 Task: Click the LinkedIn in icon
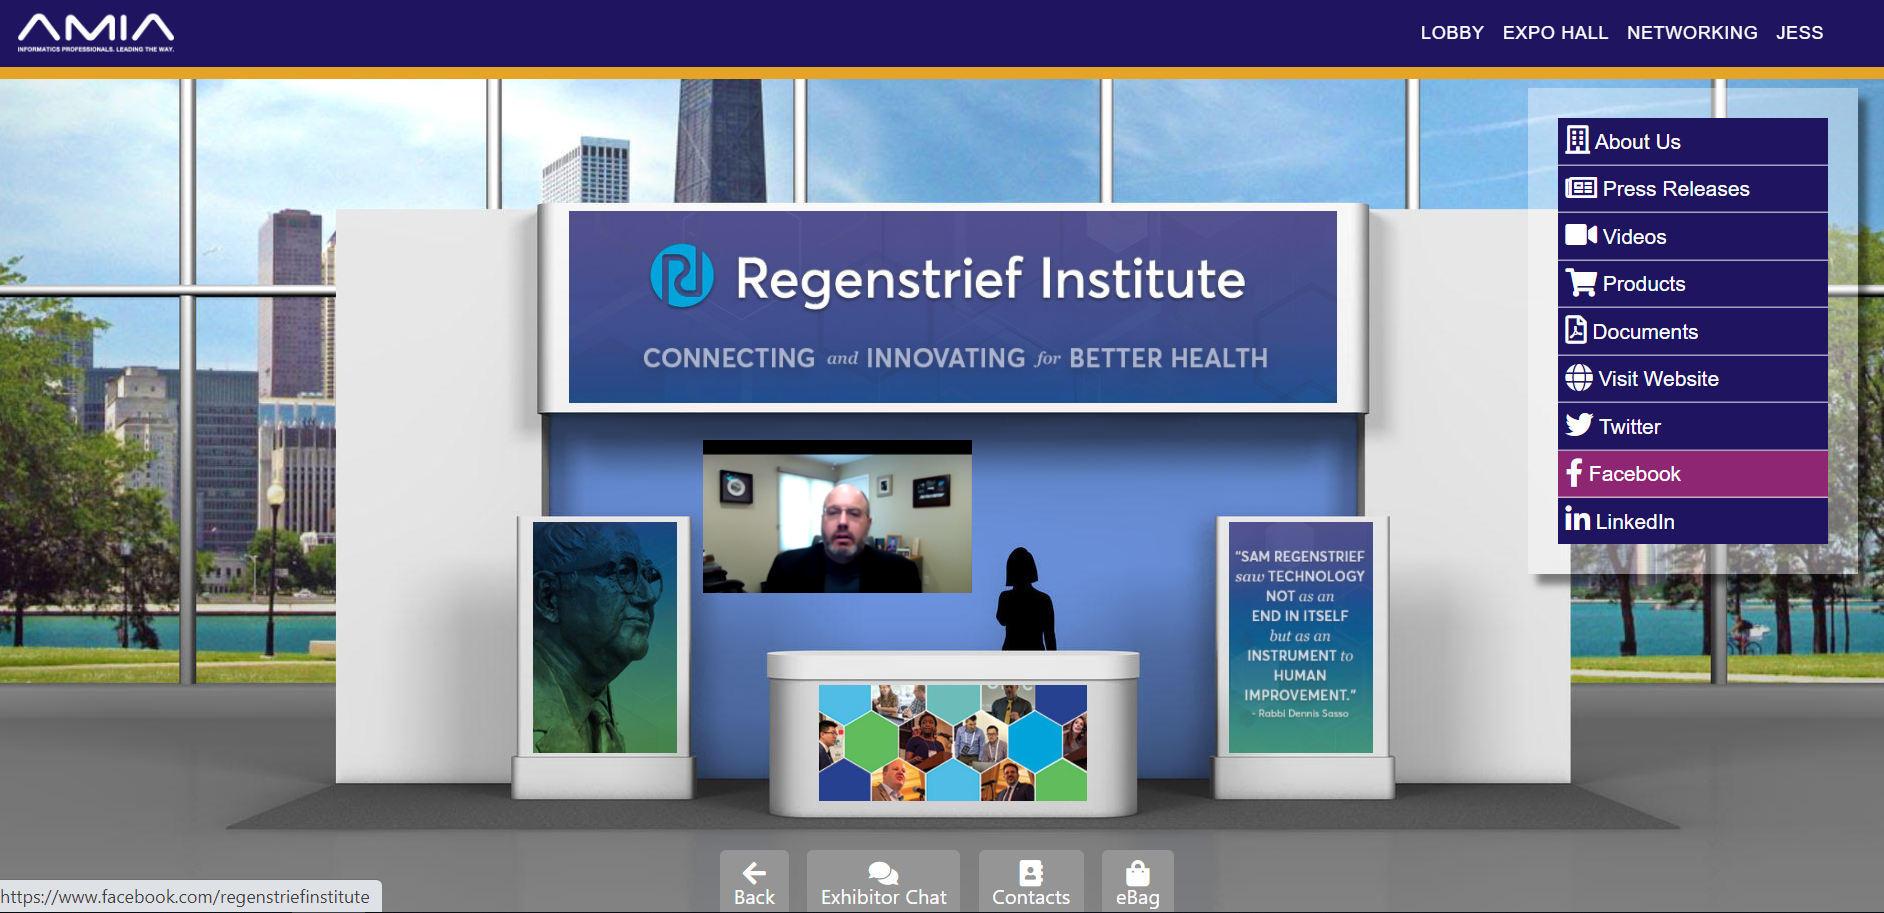pos(1577,518)
